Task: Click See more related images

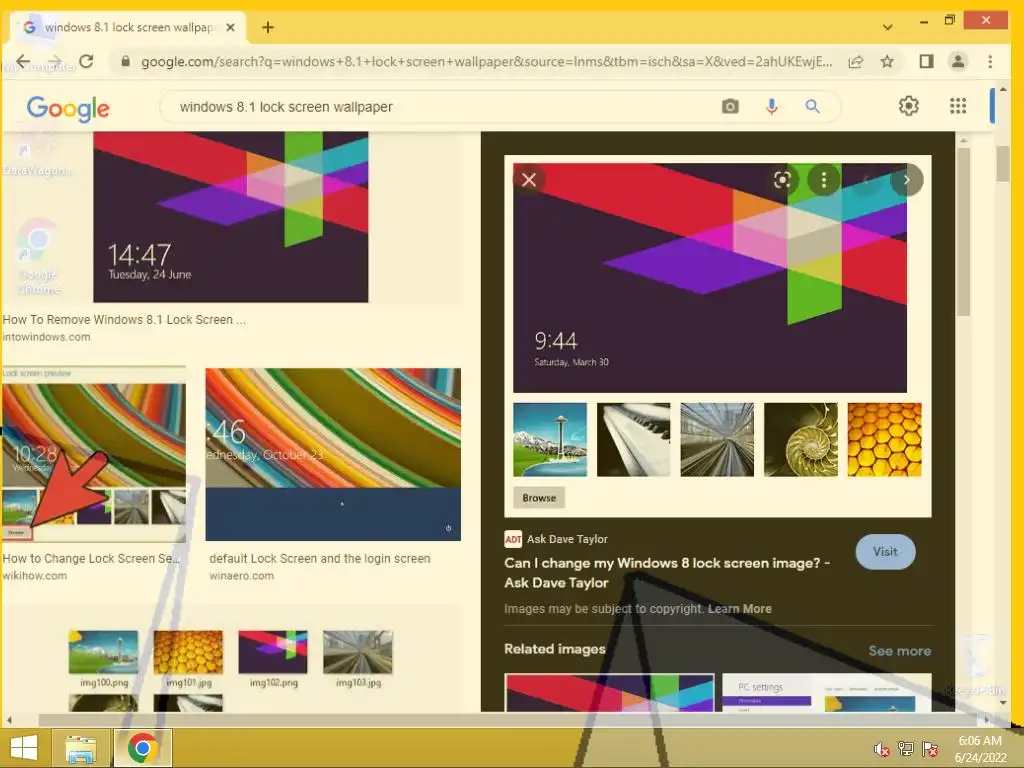Action: [x=899, y=651]
